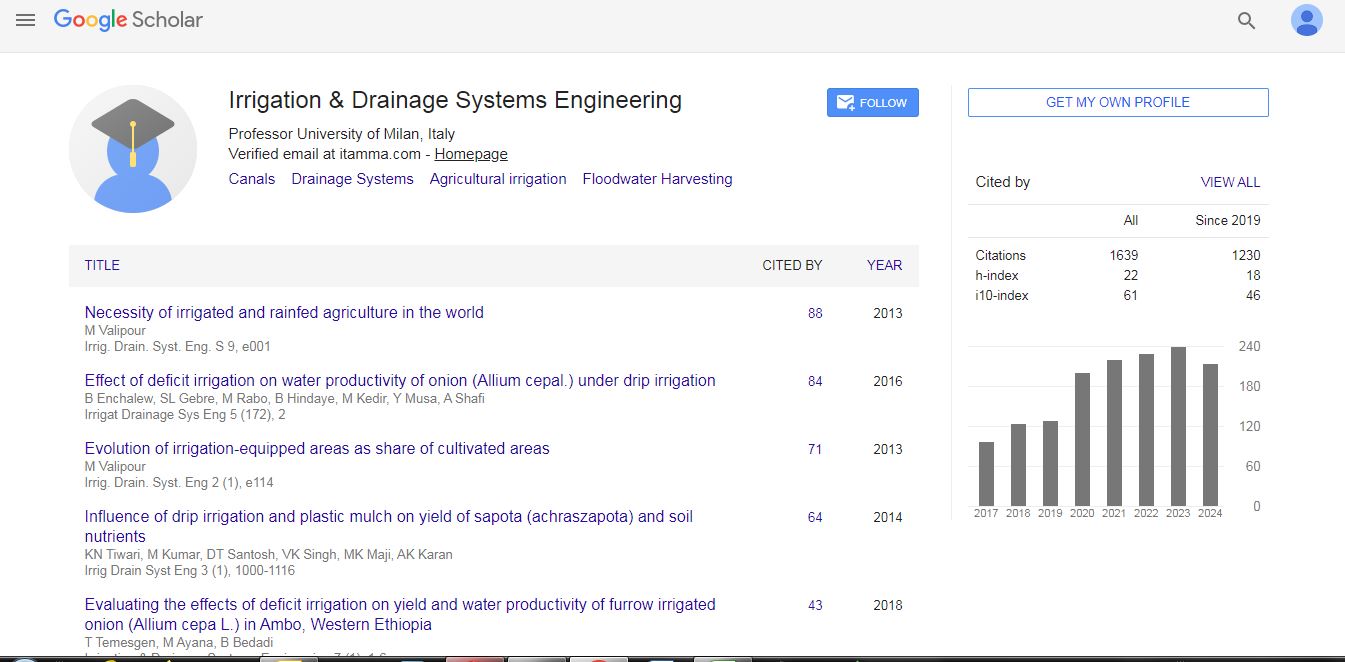Open the Homepage link

click(x=470, y=154)
